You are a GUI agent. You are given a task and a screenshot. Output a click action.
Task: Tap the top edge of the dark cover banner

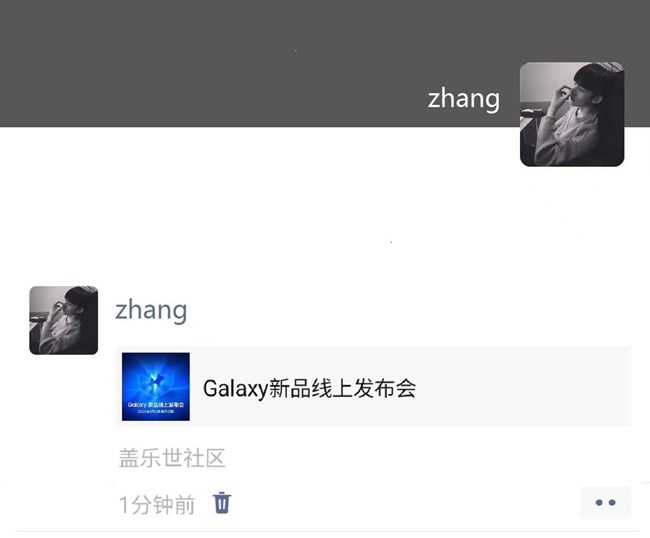coord(325,3)
